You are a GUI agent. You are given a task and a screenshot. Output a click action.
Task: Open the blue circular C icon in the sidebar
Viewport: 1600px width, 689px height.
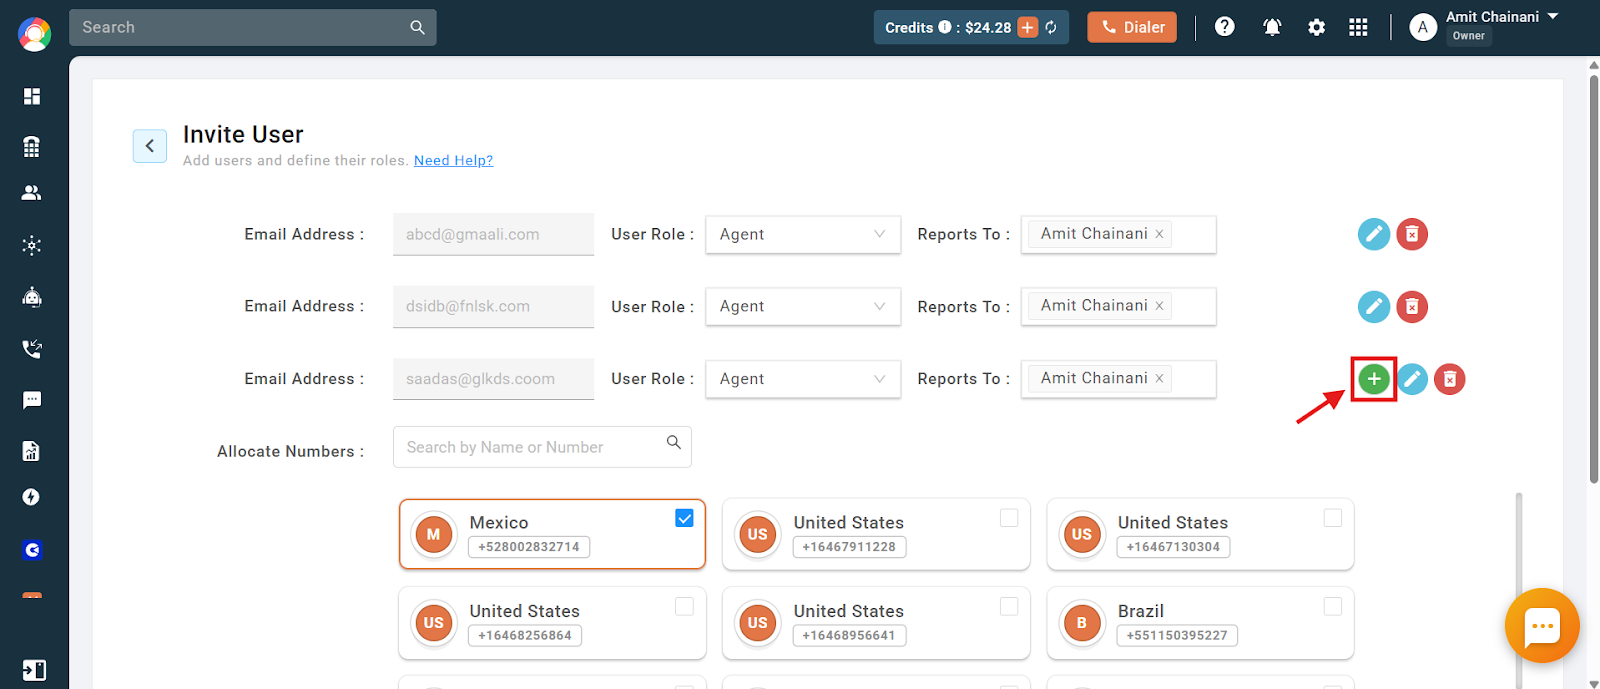32,550
